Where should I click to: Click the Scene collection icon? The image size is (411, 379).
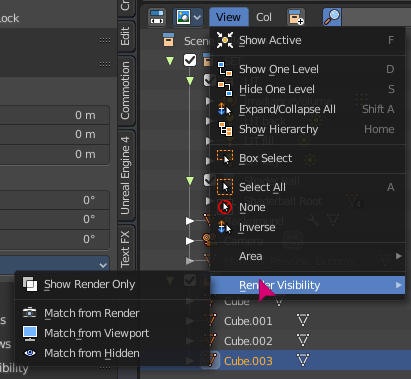pyautogui.click(x=169, y=40)
